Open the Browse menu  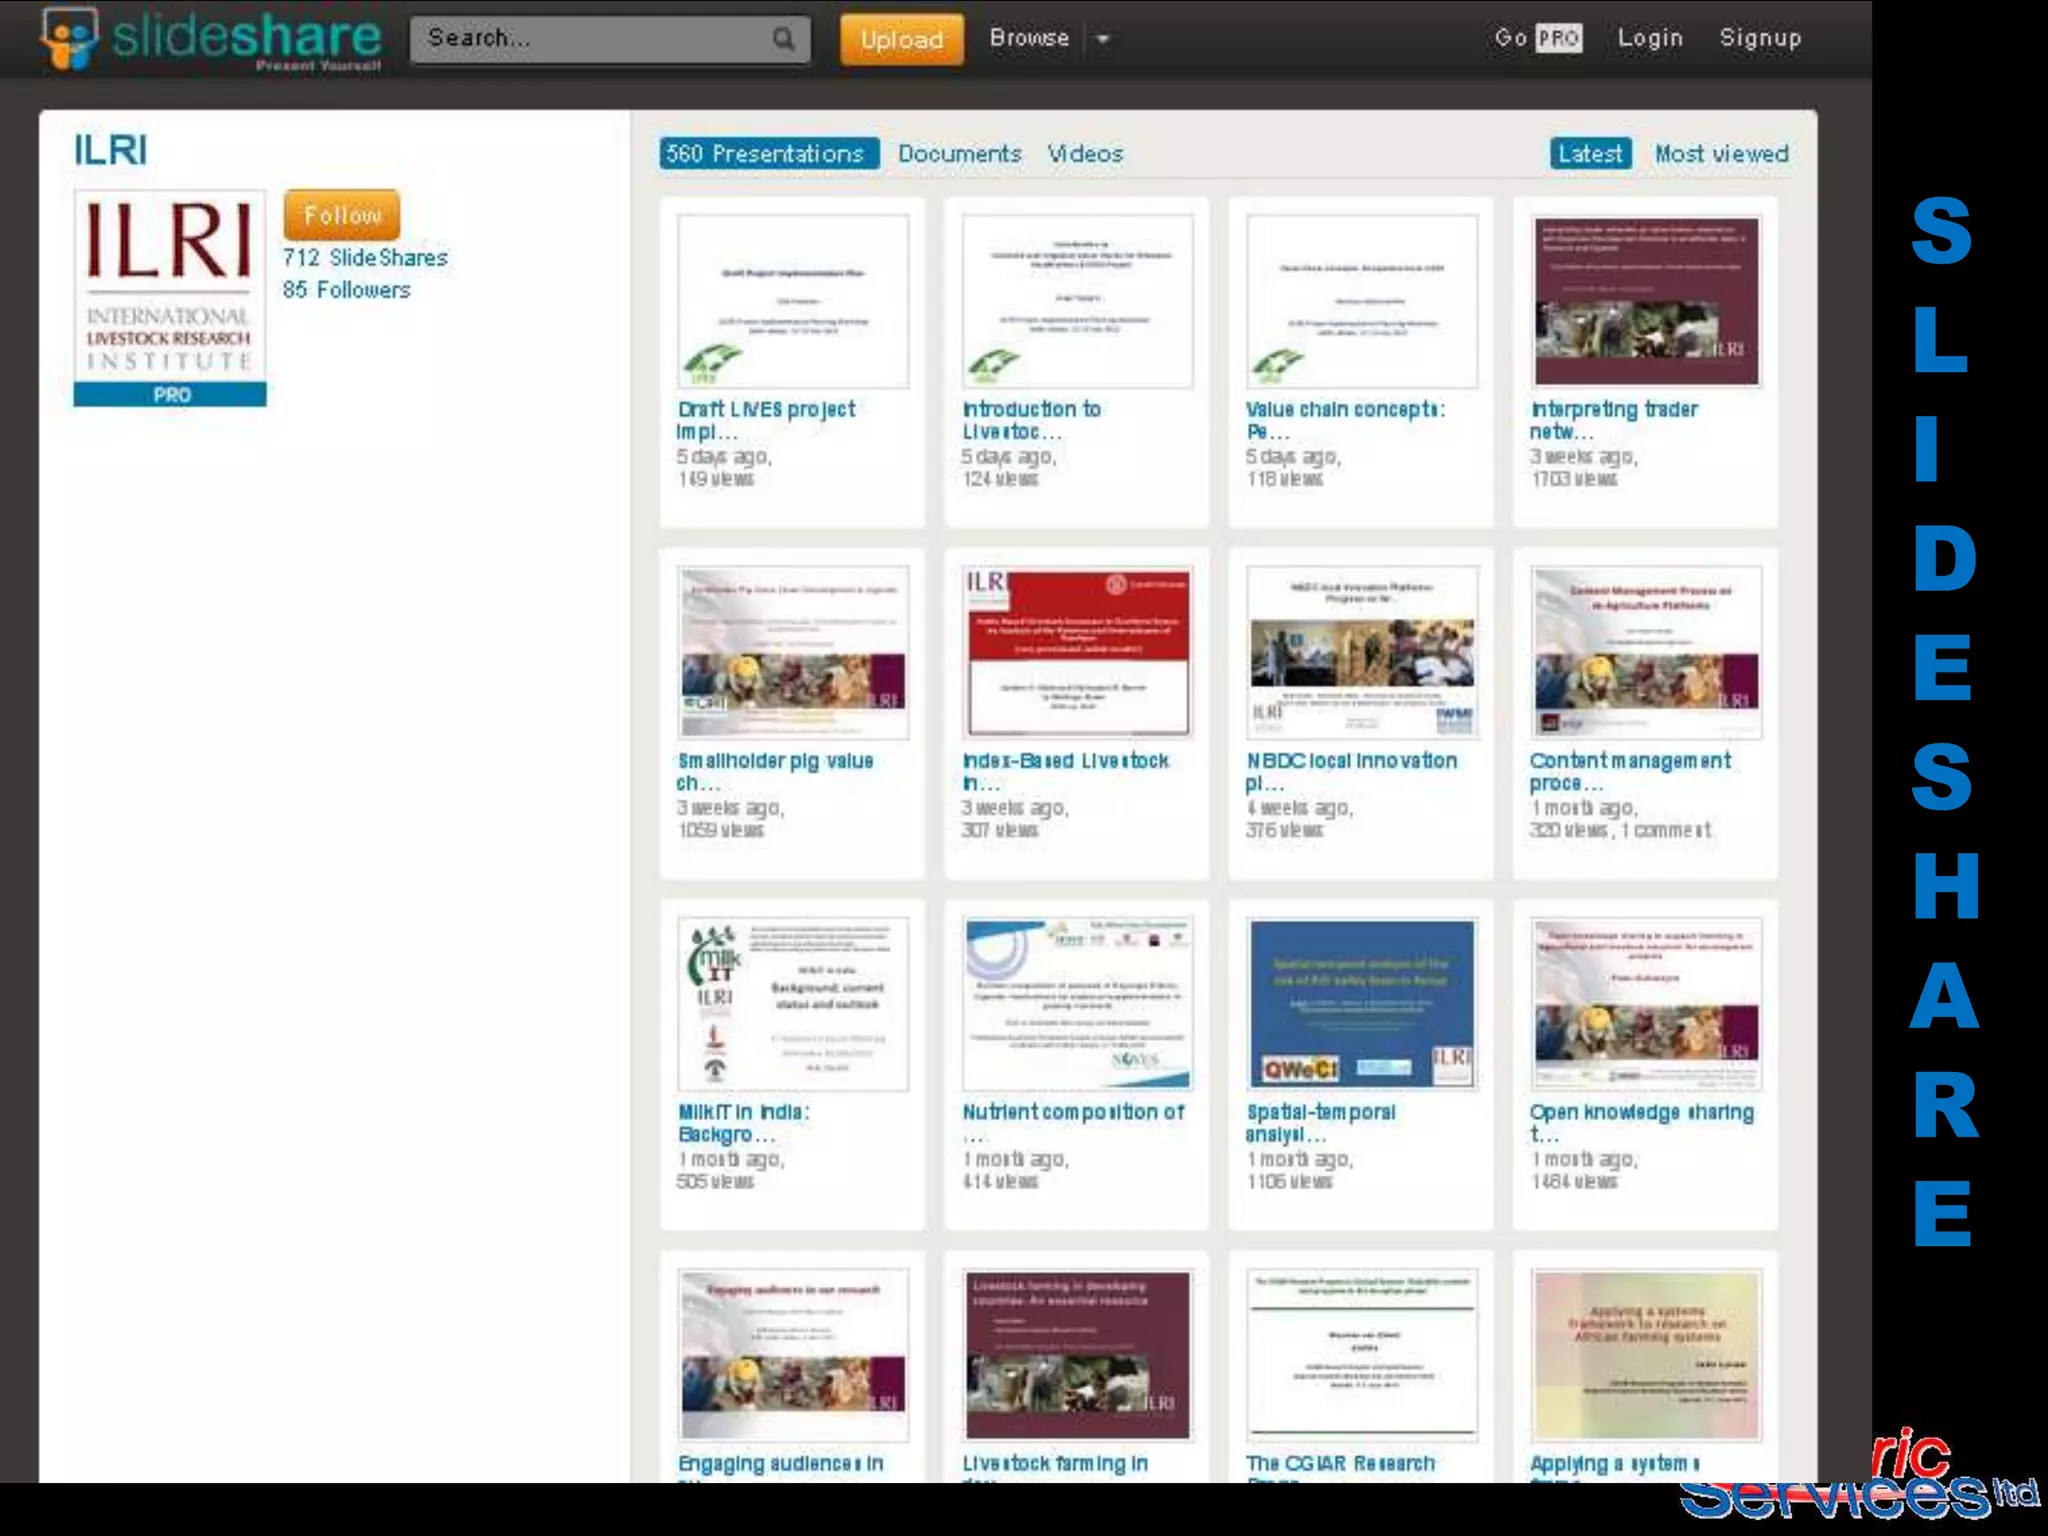click(1029, 38)
